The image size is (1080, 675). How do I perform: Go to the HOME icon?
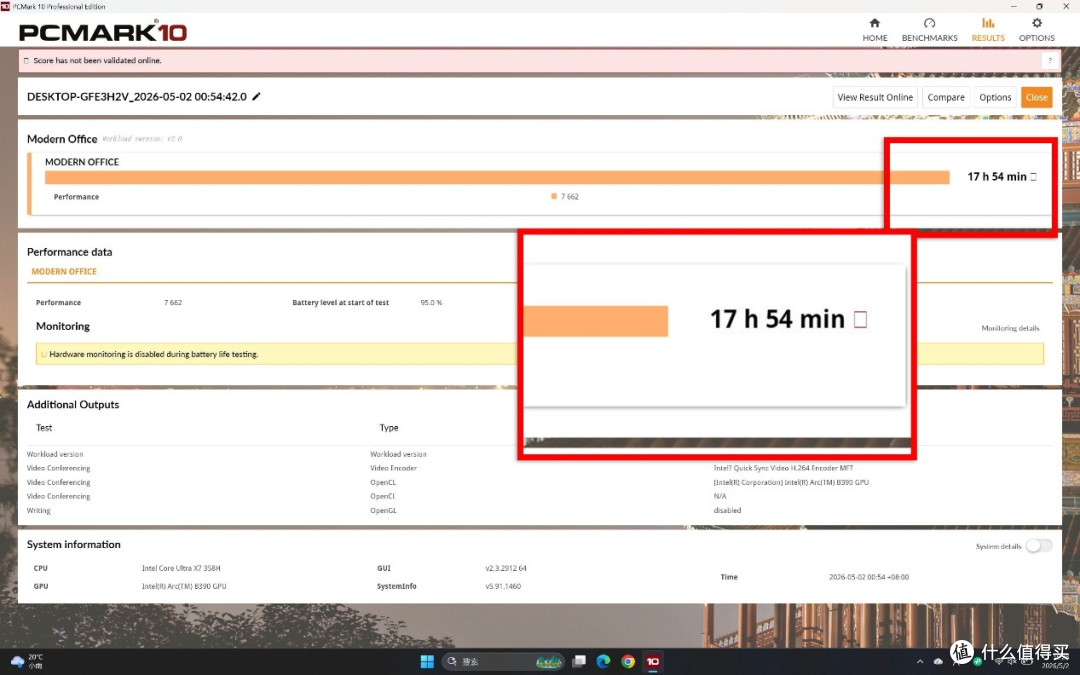[874, 23]
